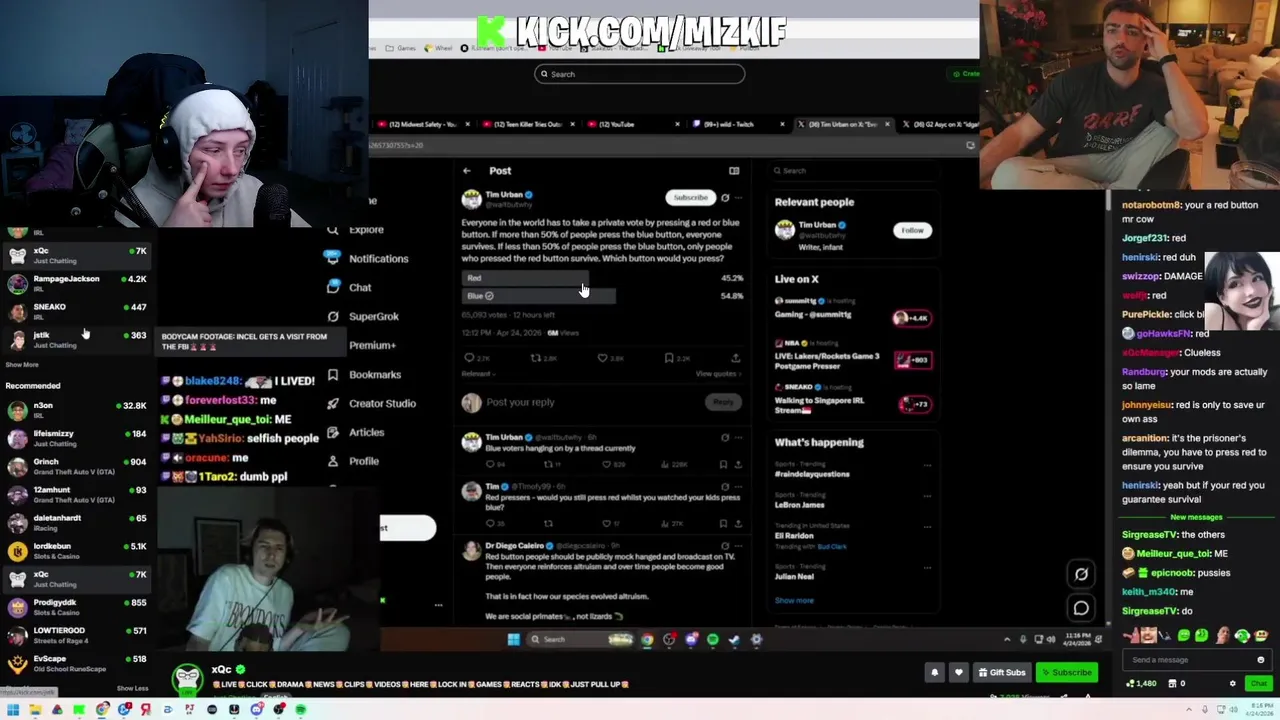Open more options dots on Tim Urban's post
The height and width of the screenshot is (720, 1280).
(x=738, y=198)
